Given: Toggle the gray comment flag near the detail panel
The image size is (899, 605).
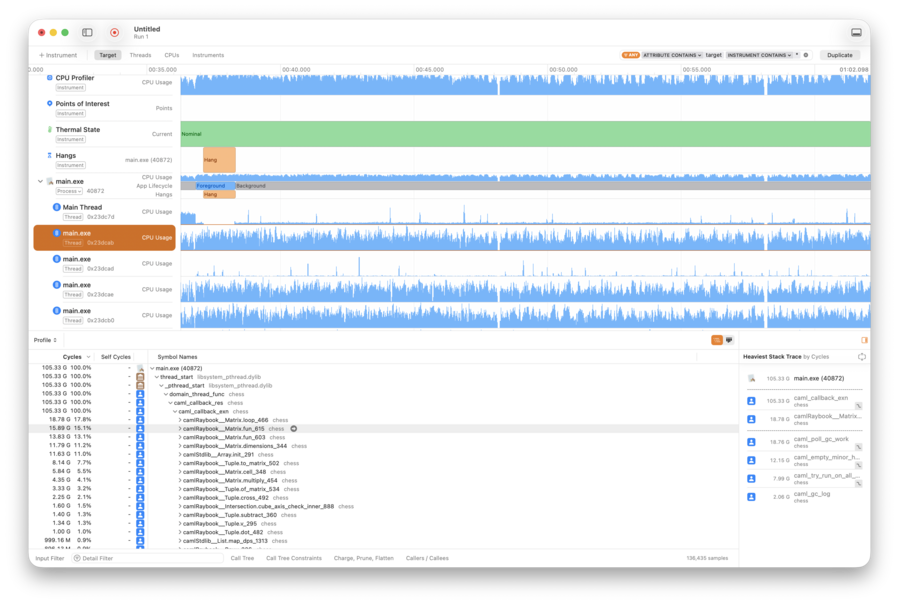Looking at the screenshot, I should (730, 340).
